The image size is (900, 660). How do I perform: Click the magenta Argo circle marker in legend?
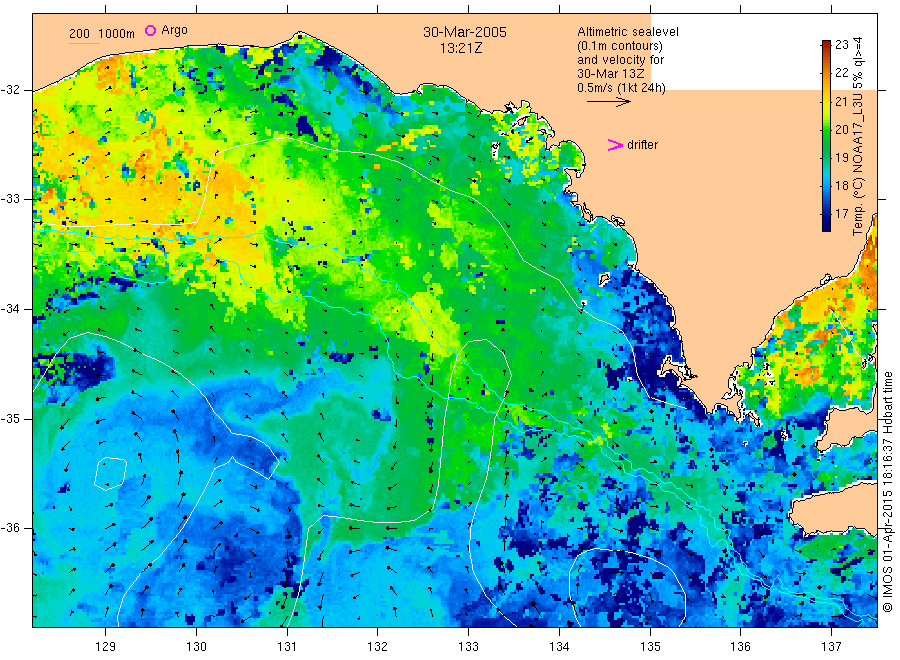[150, 30]
